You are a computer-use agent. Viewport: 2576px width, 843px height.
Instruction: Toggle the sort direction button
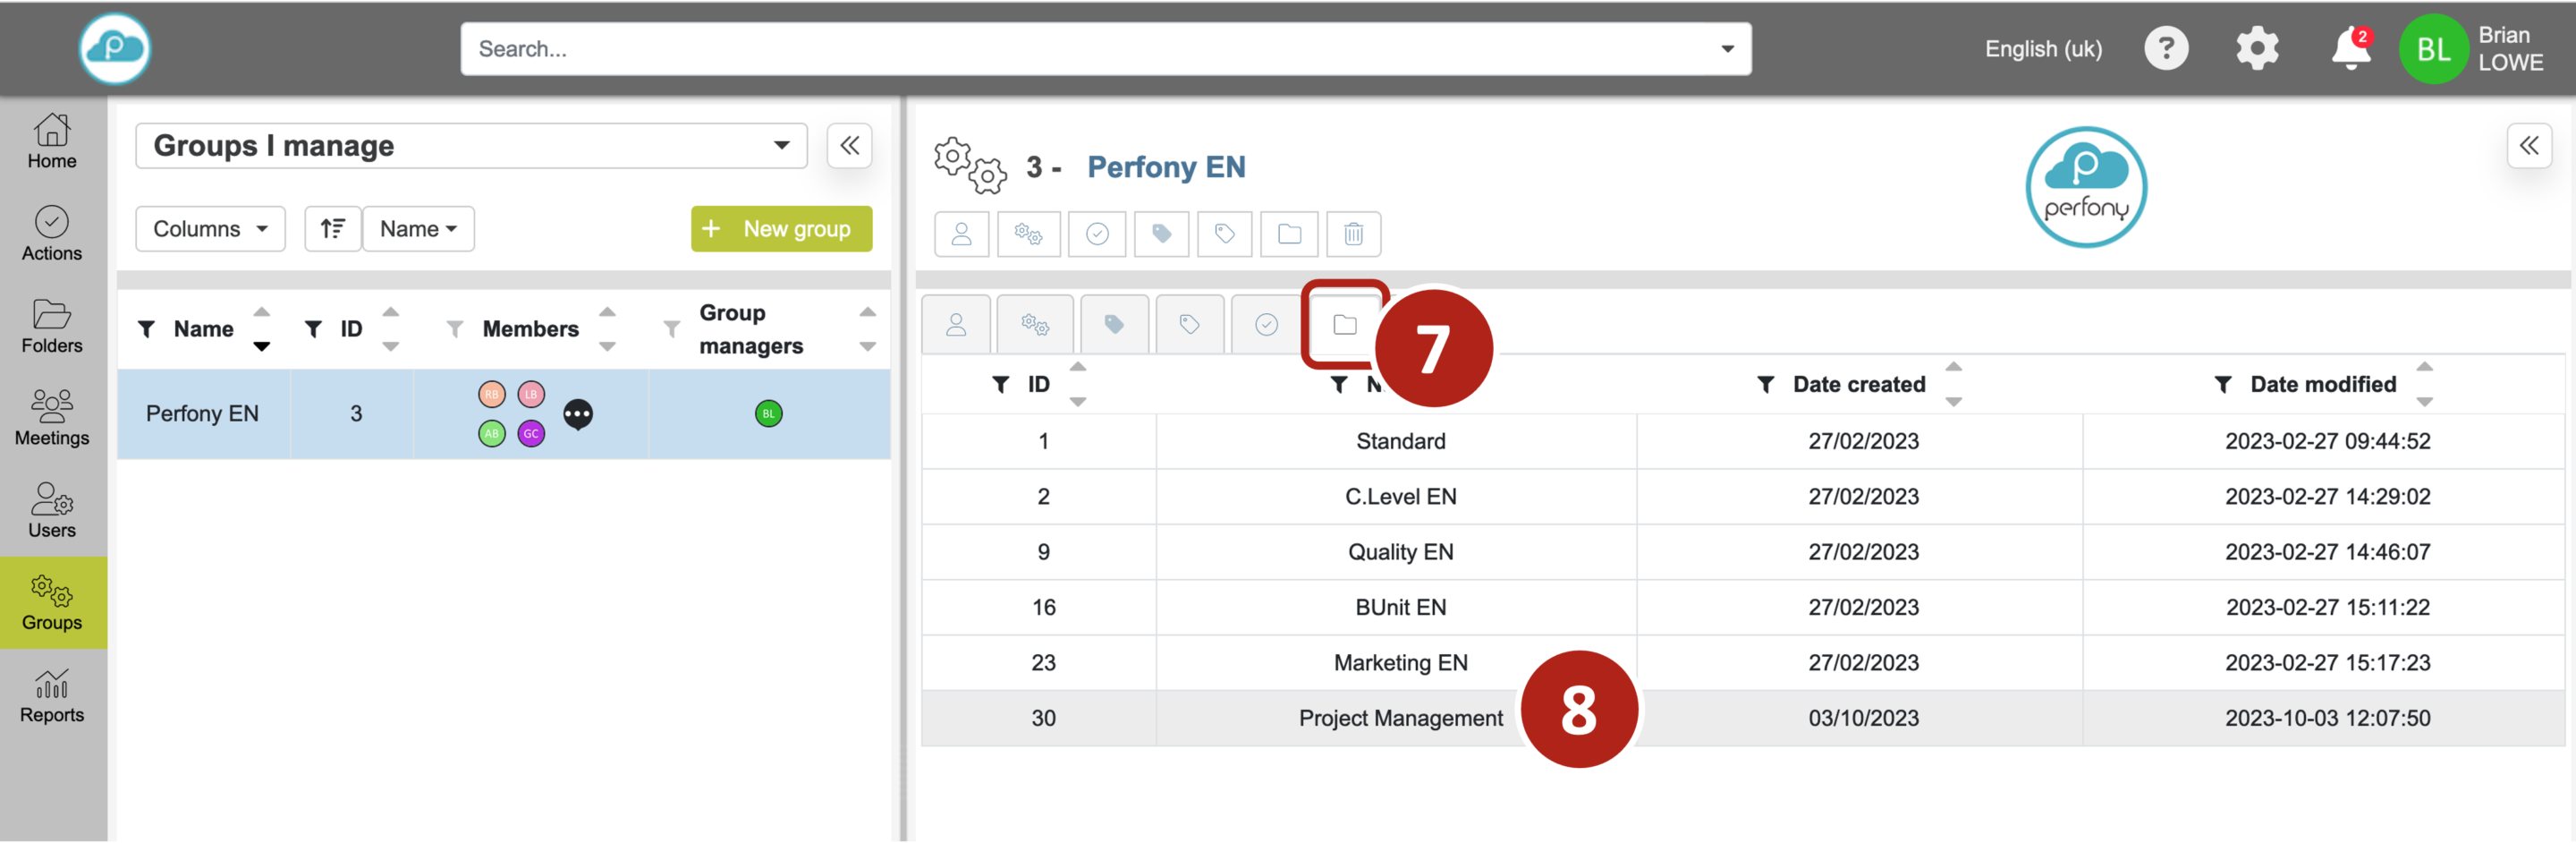[332, 229]
